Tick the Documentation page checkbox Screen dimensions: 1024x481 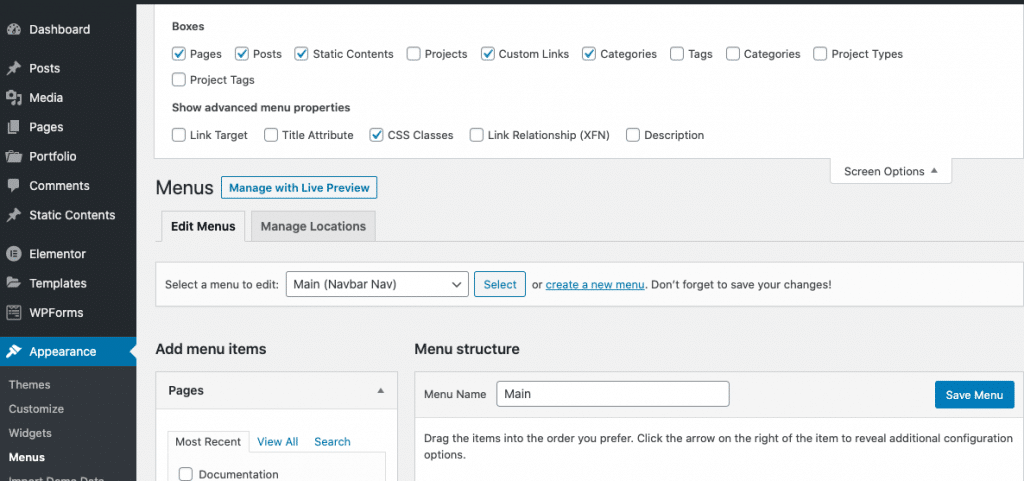pos(185,474)
